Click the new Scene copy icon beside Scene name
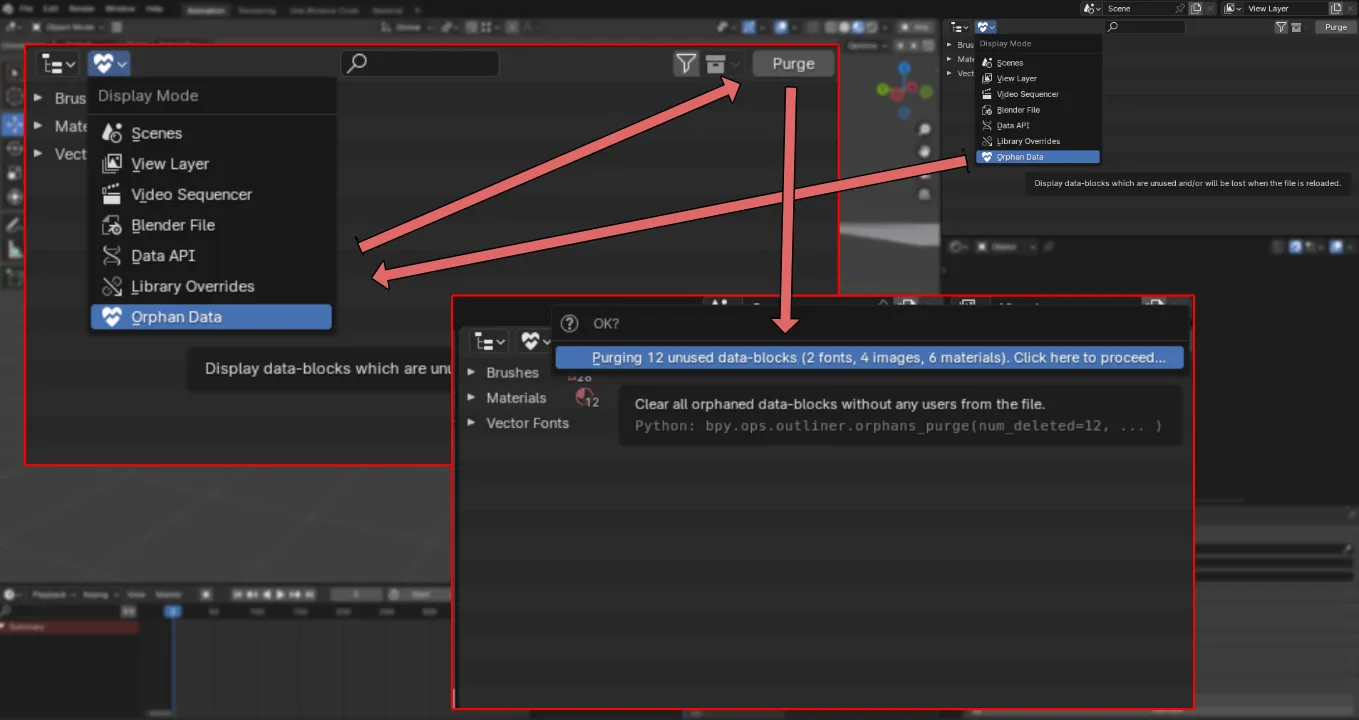Image resolution: width=1359 pixels, height=720 pixels. pos(1195,8)
